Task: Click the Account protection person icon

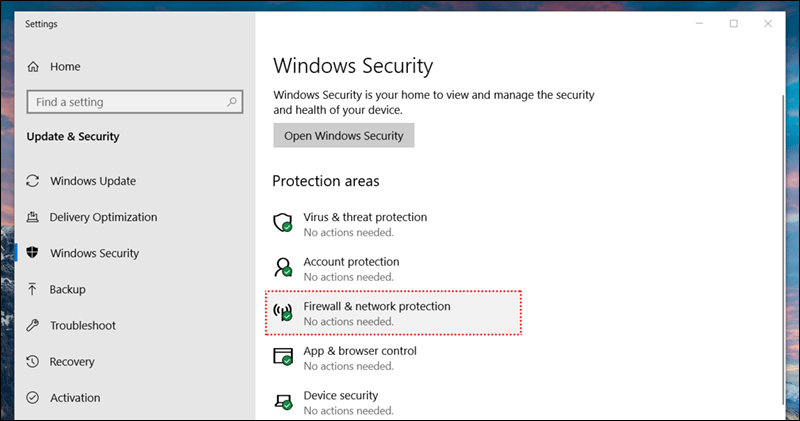Action: [x=283, y=268]
